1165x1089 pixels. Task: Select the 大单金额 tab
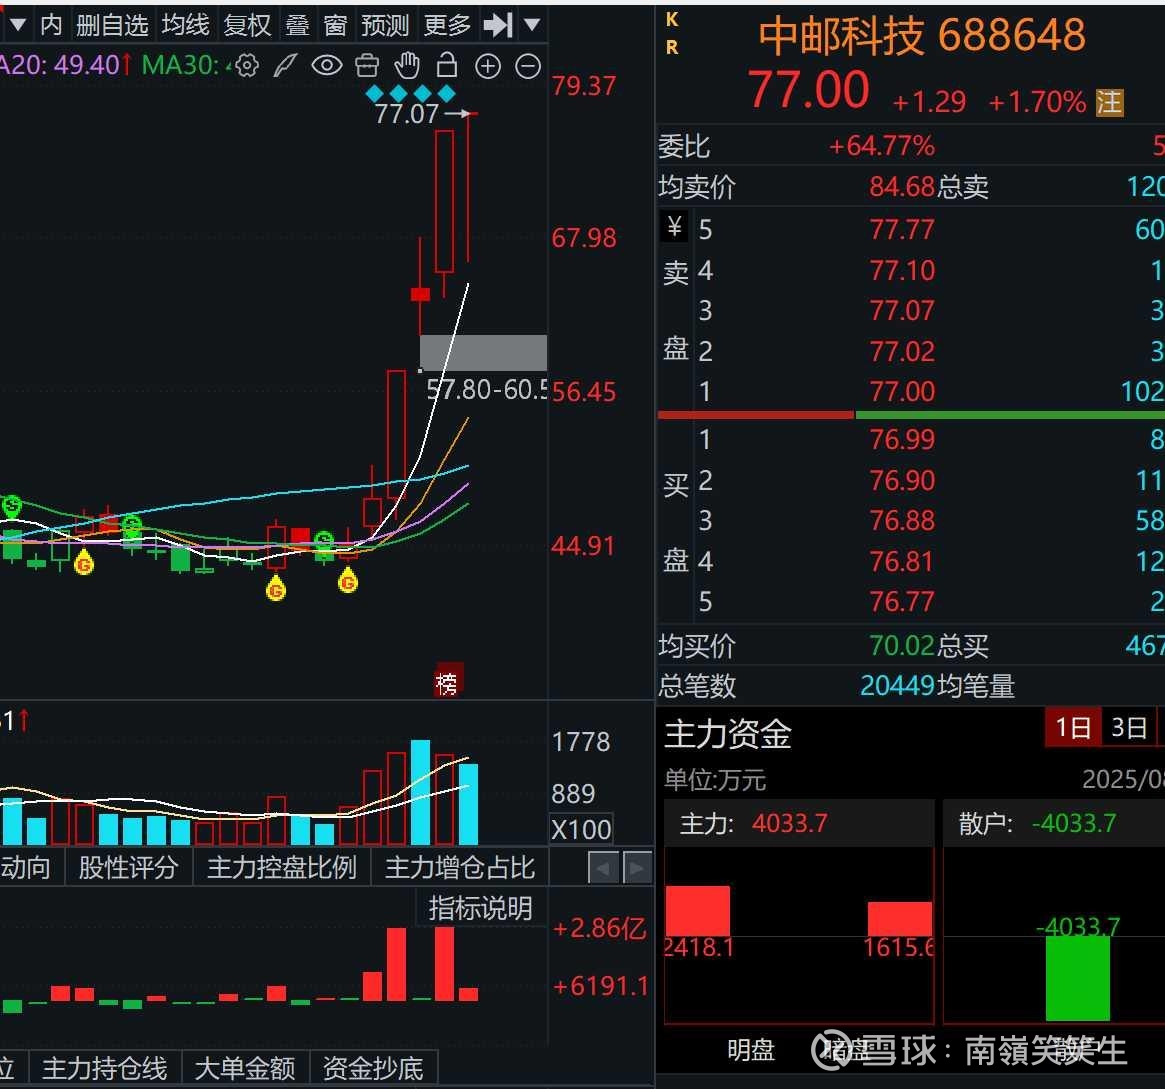click(244, 1068)
